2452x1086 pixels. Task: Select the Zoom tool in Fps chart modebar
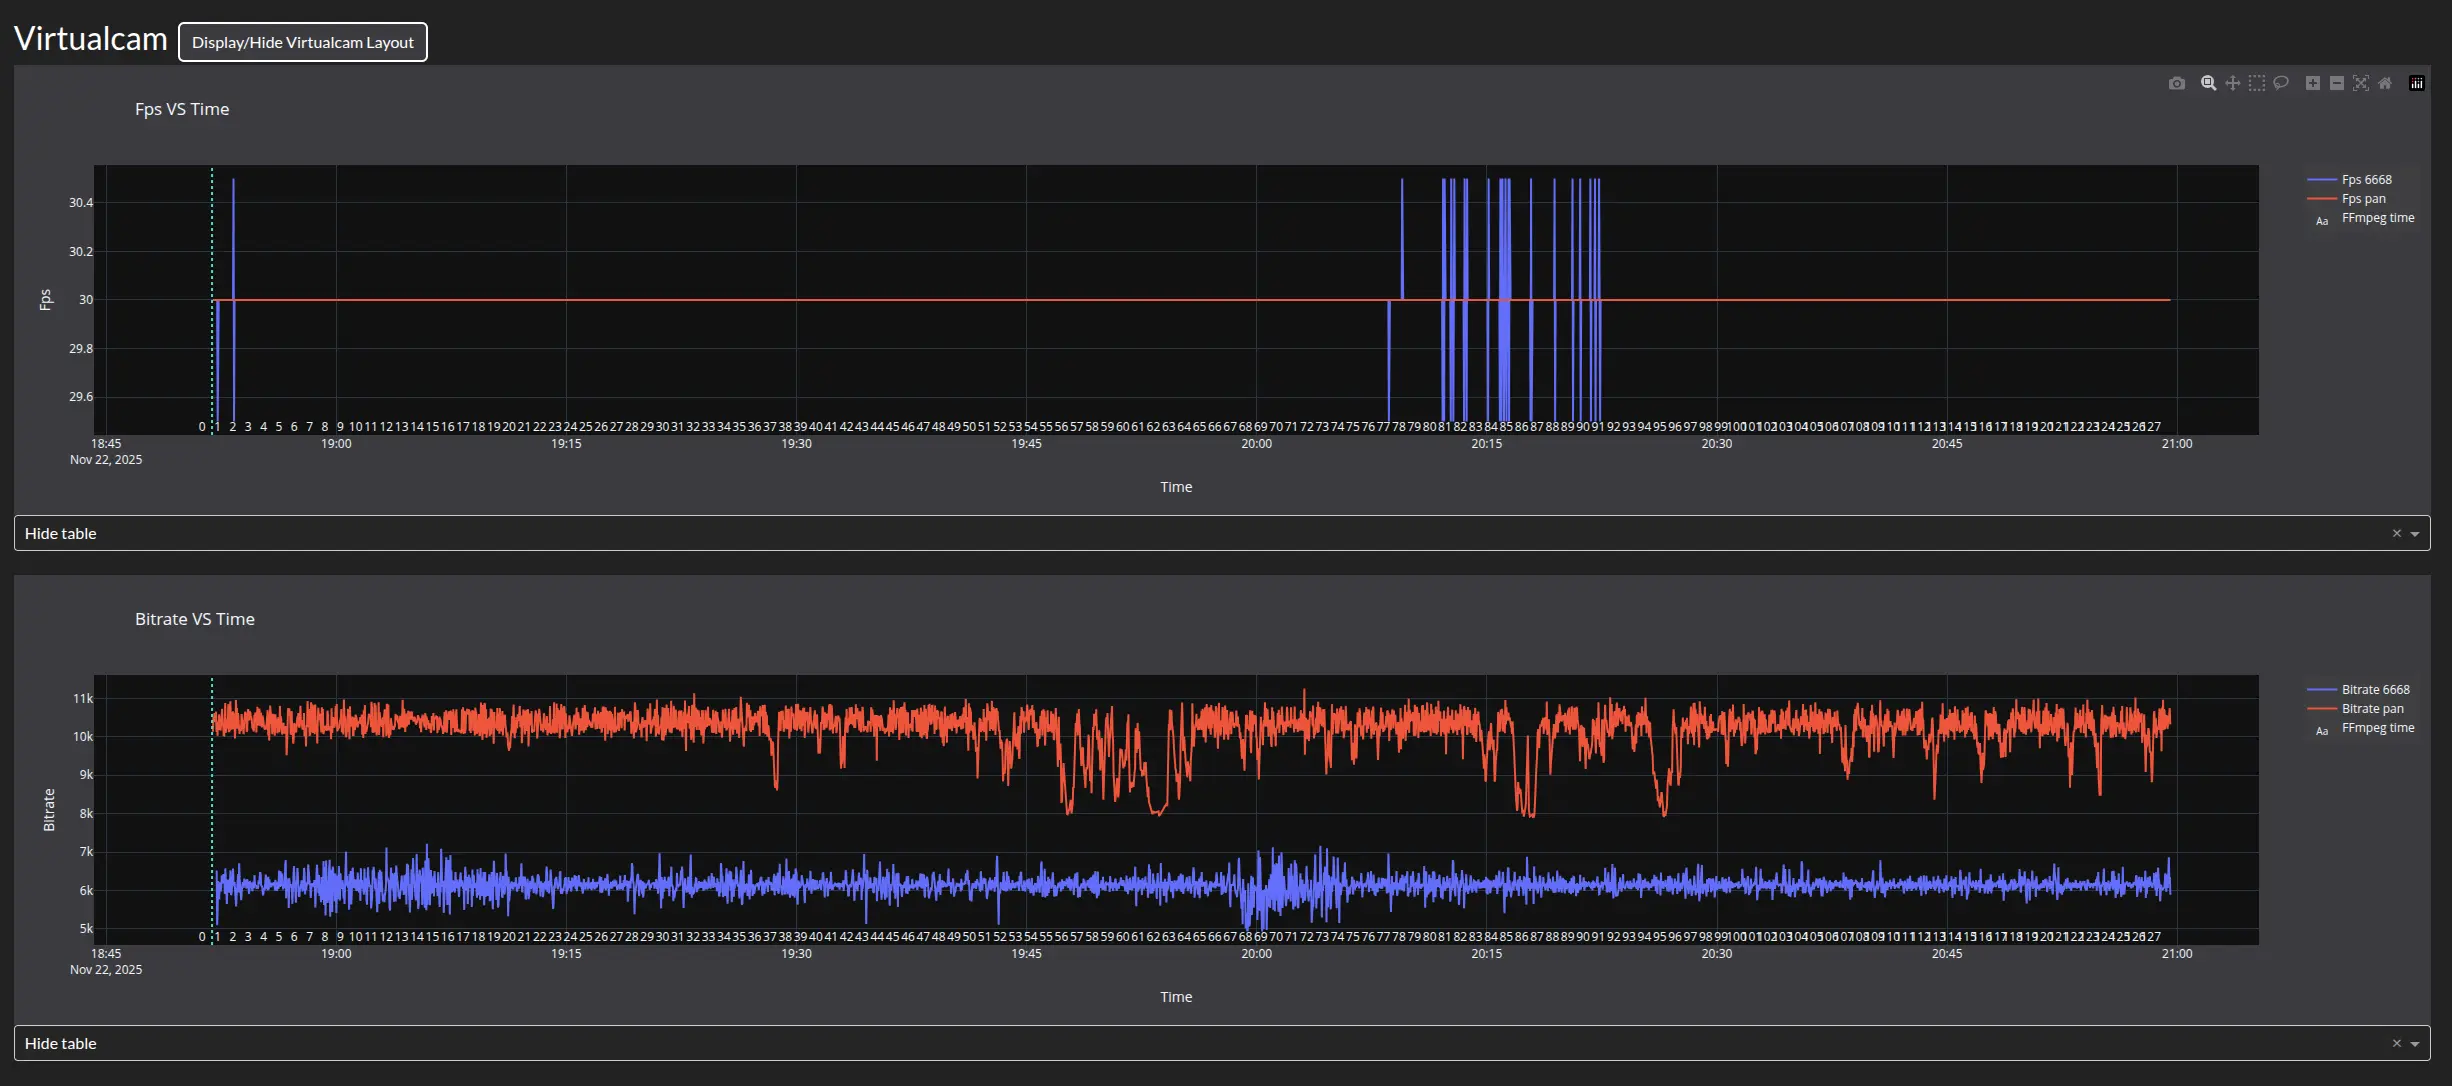2208,83
